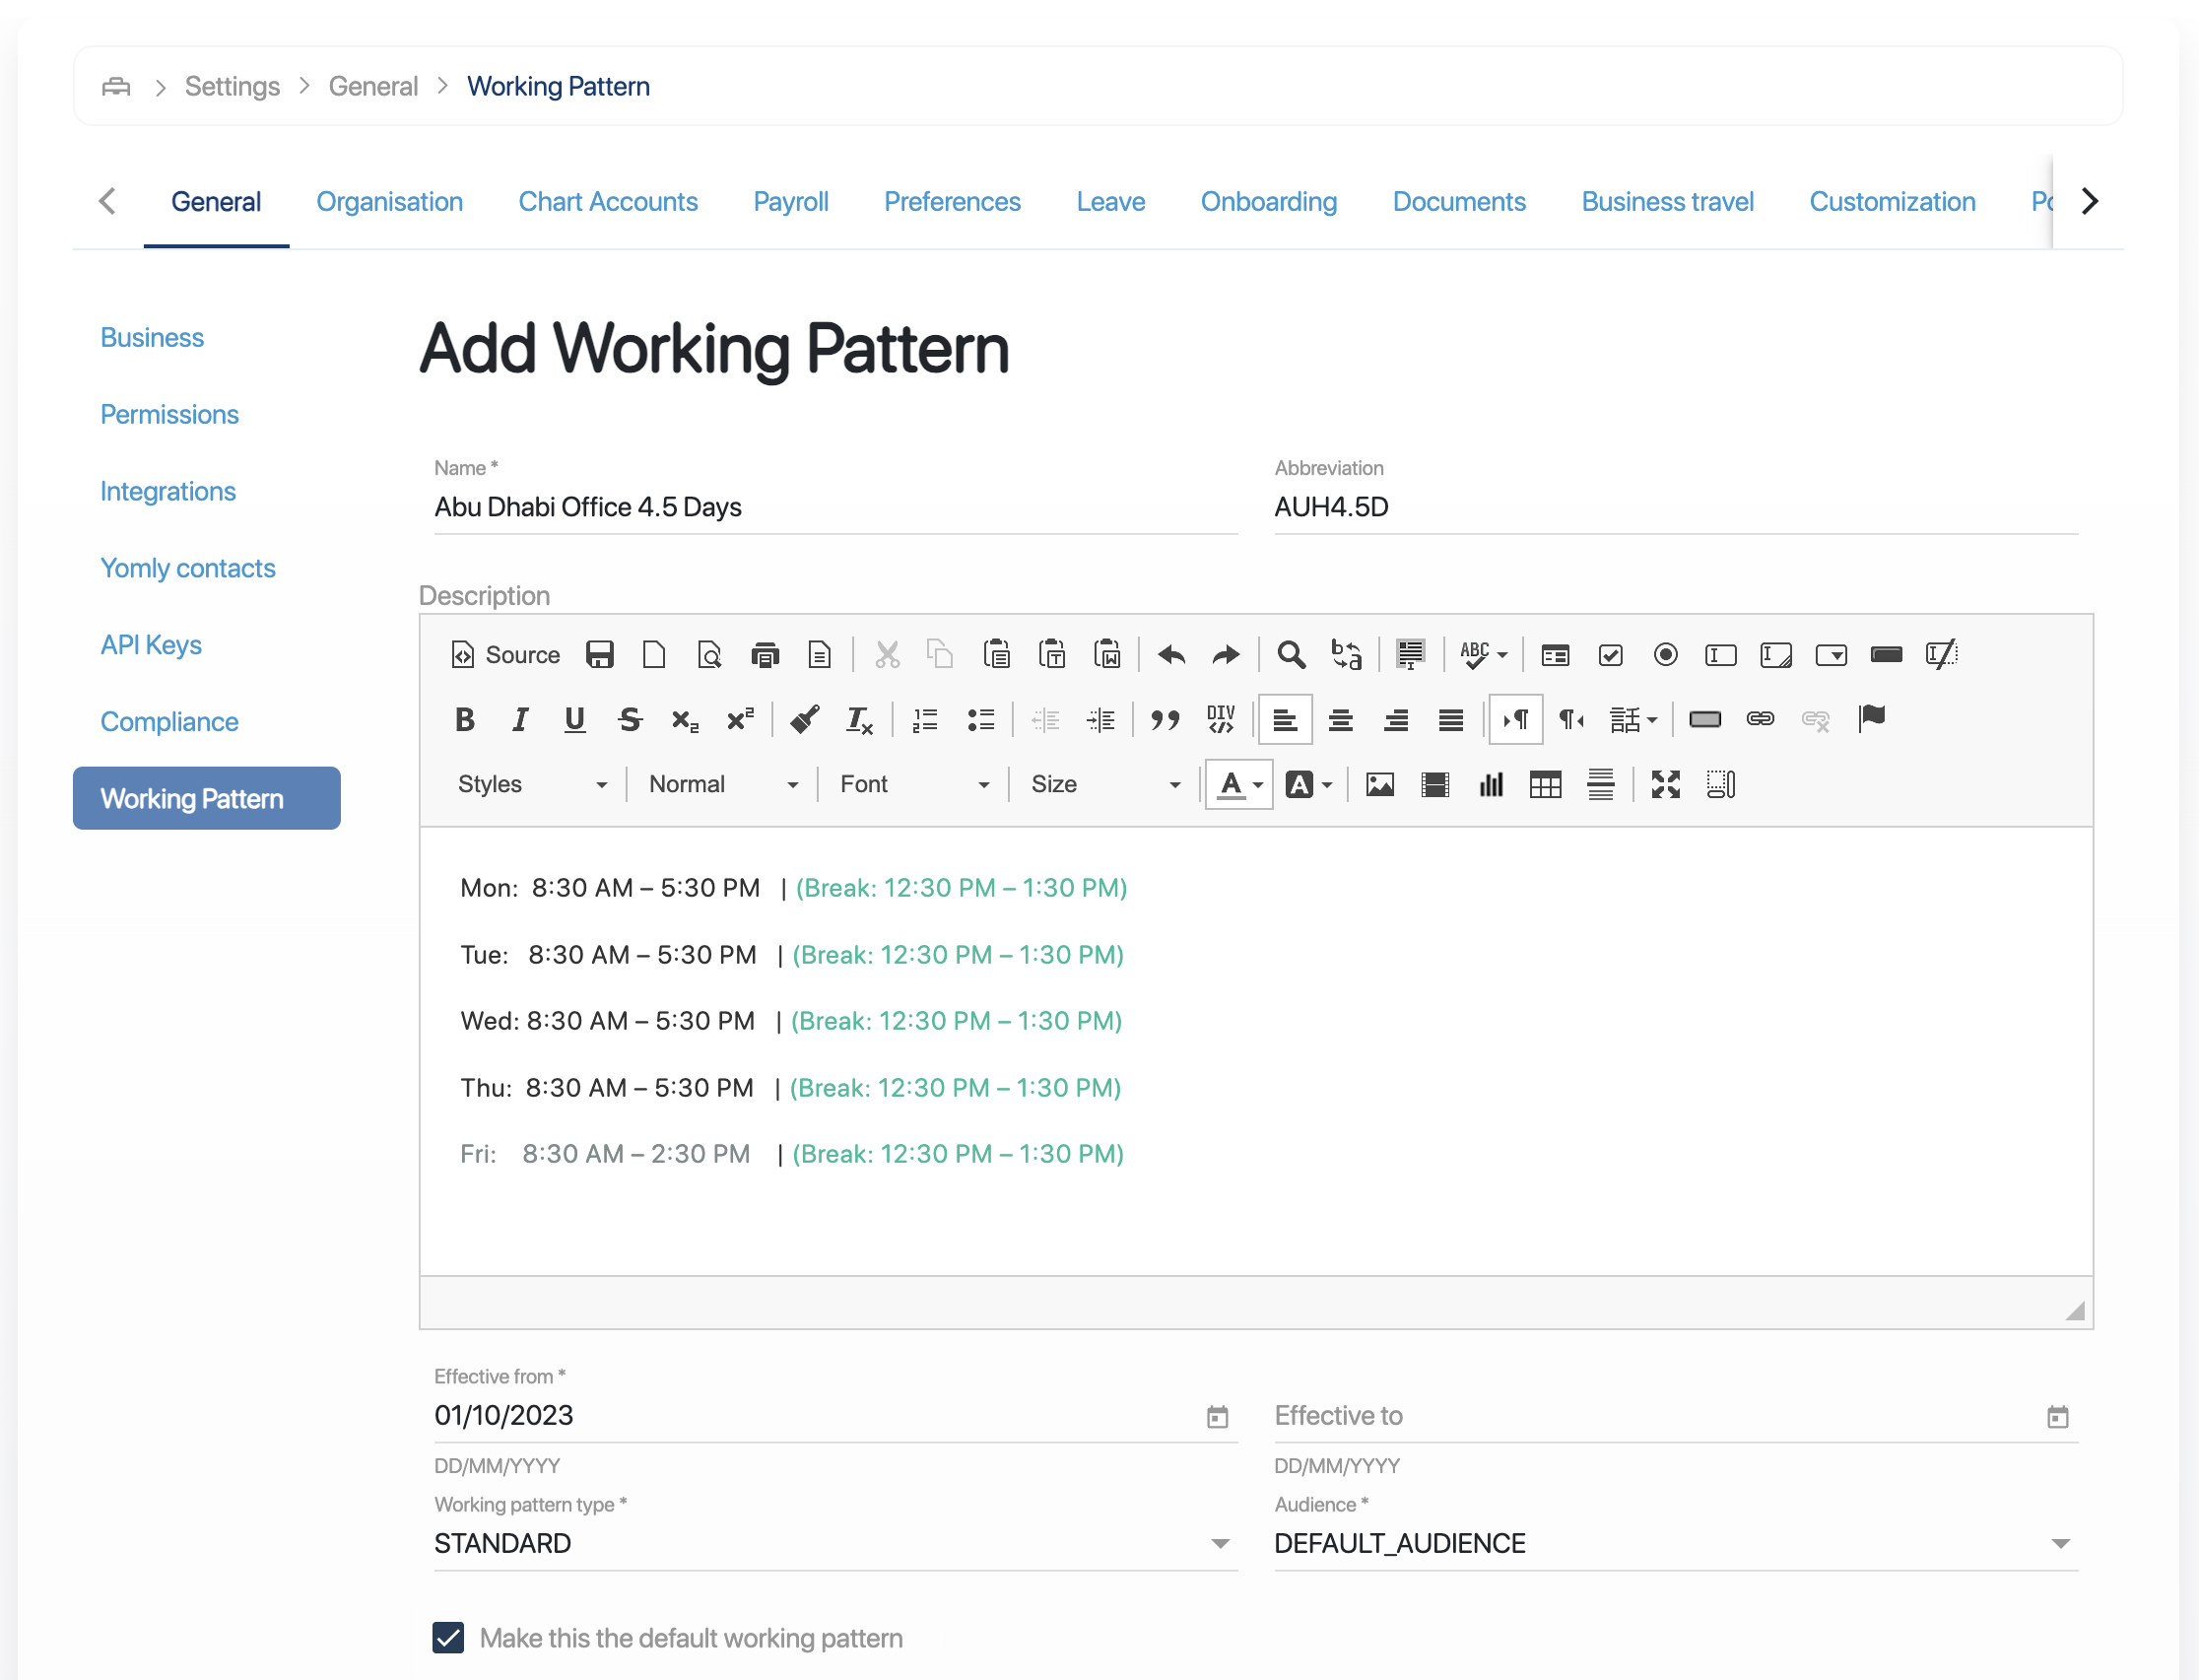Insert an image into description
Image resolution: width=2199 pixels, height=1680 pixels.
(1380, 784)
